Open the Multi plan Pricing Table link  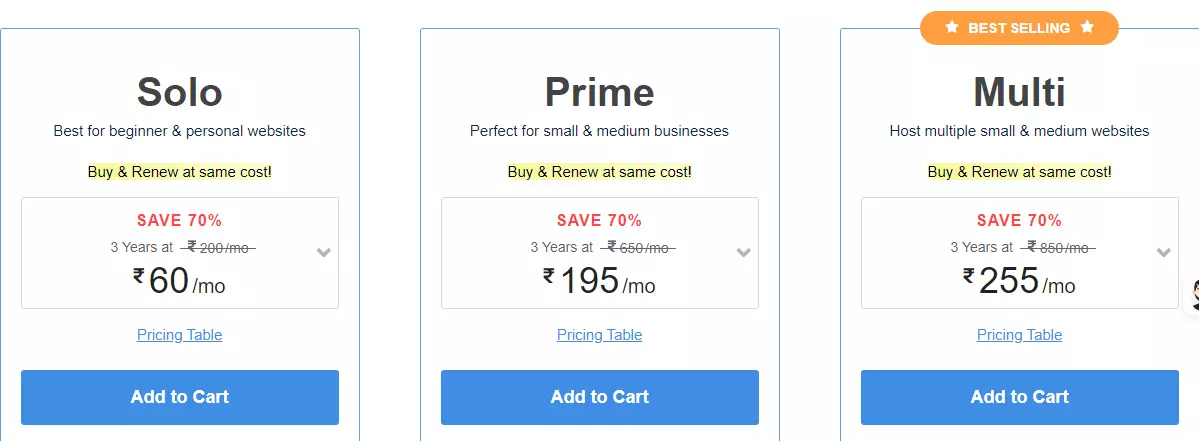[1019, 335]
